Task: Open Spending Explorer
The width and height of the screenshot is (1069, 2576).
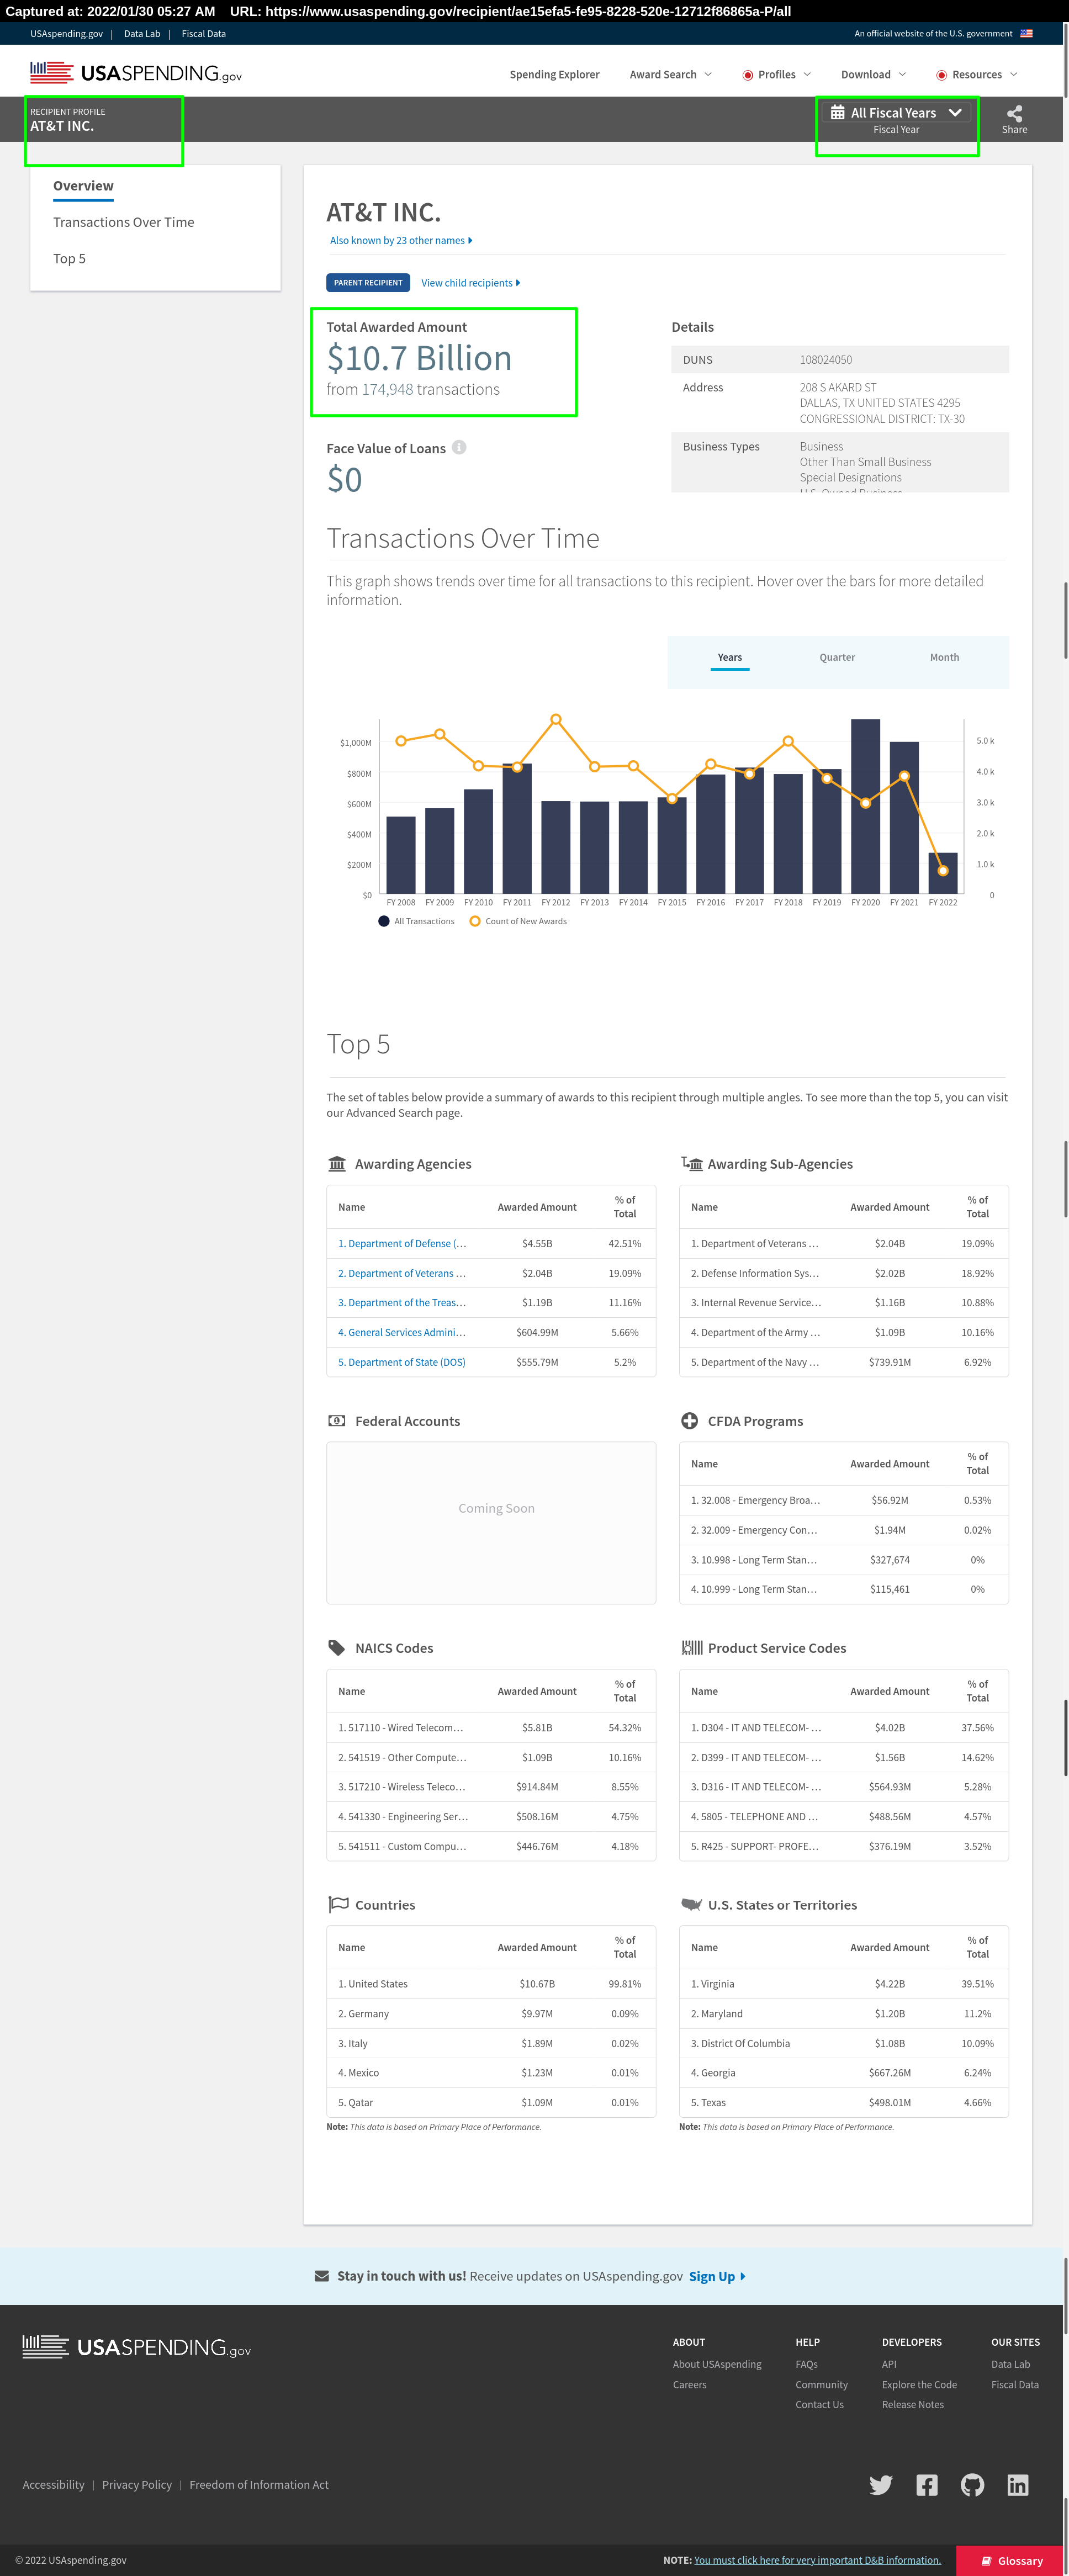Action: point(554,75)
